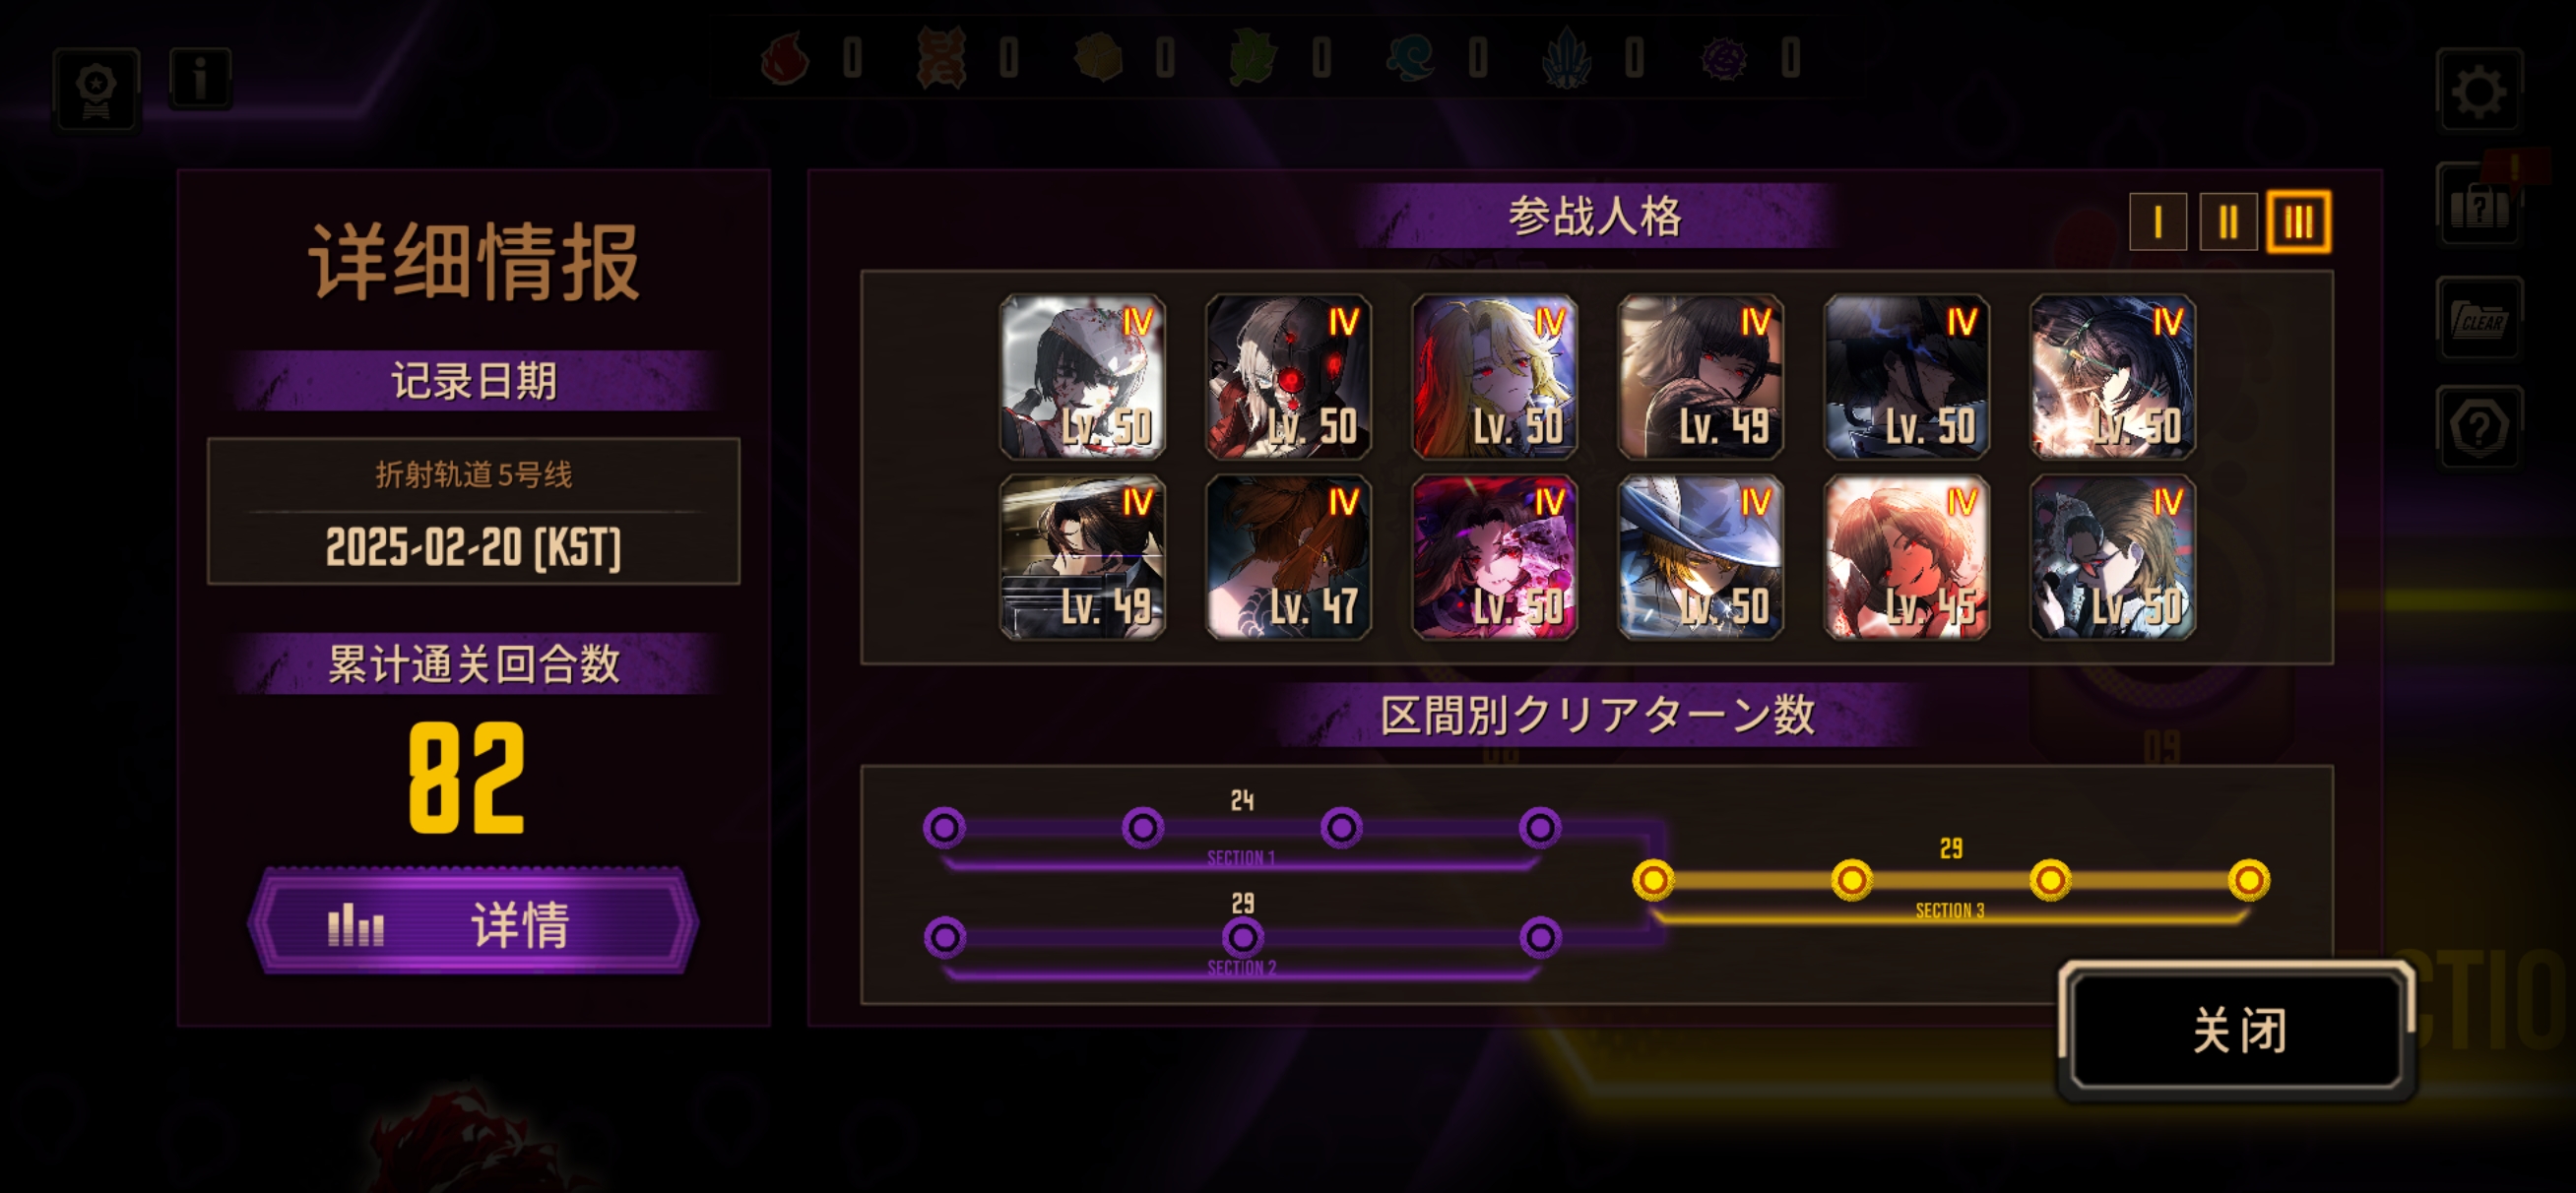Screen dimensions: 2576x1193
Task: Select team record tab III
Action: (x=2298, y=221)
